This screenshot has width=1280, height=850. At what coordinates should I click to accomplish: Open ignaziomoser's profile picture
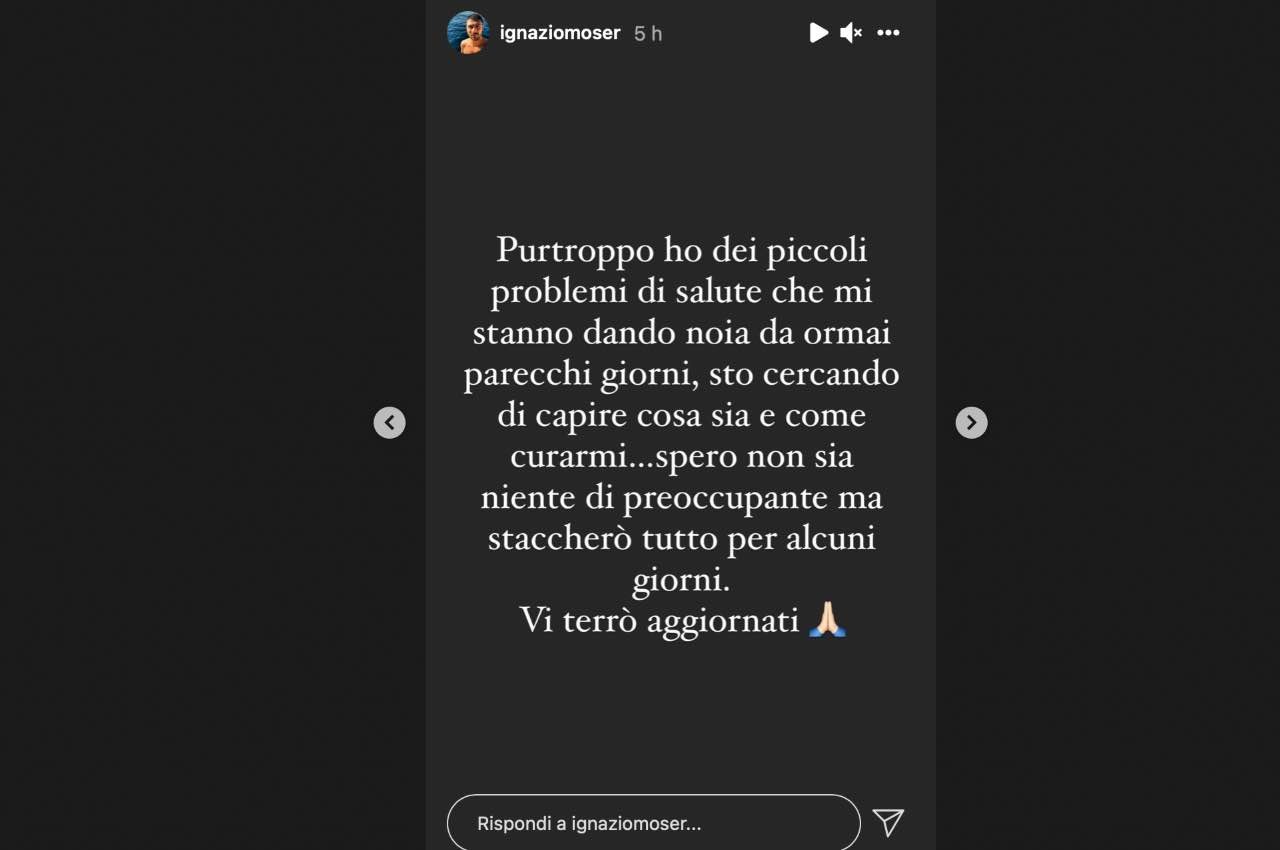(468, 33)
